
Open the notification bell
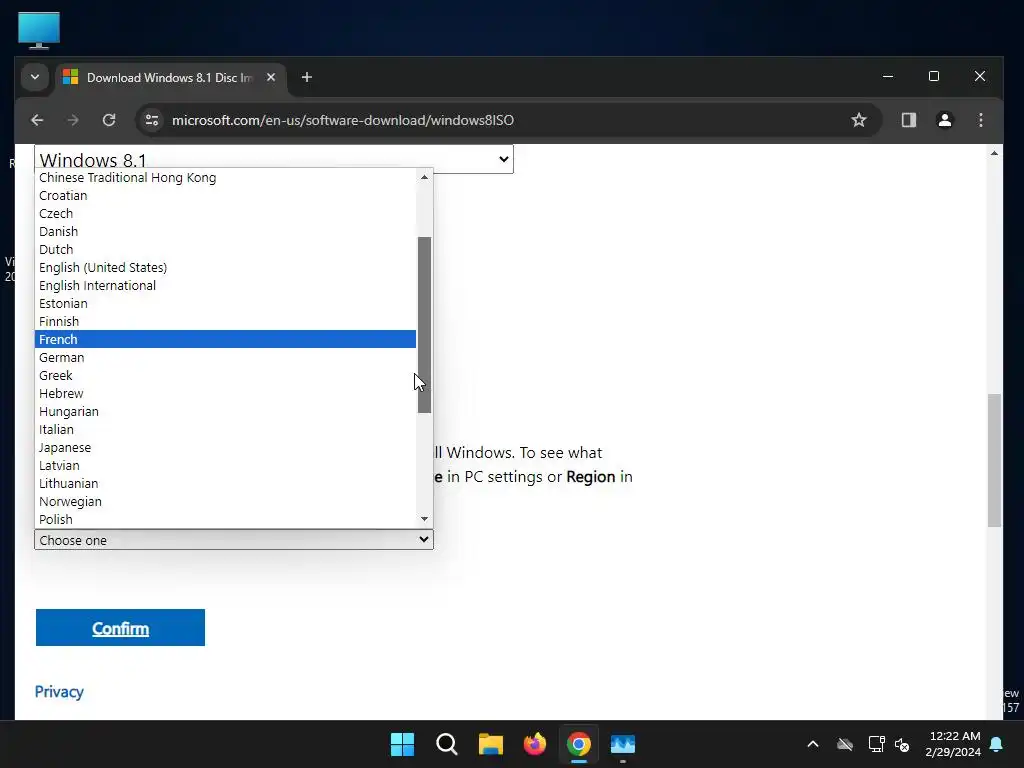coord(997,744)
